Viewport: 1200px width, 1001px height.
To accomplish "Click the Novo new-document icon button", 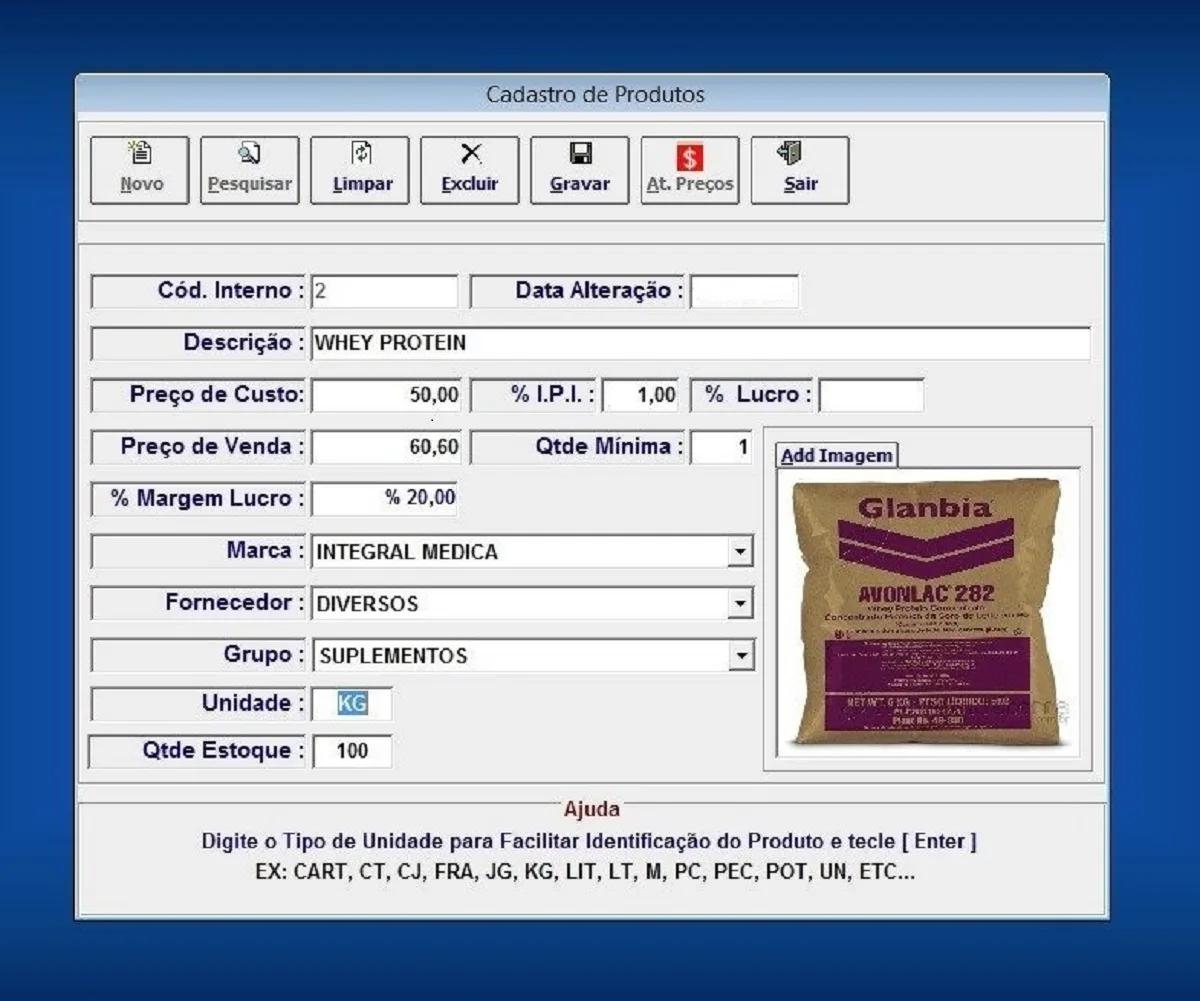I will [x=140, y=171].
